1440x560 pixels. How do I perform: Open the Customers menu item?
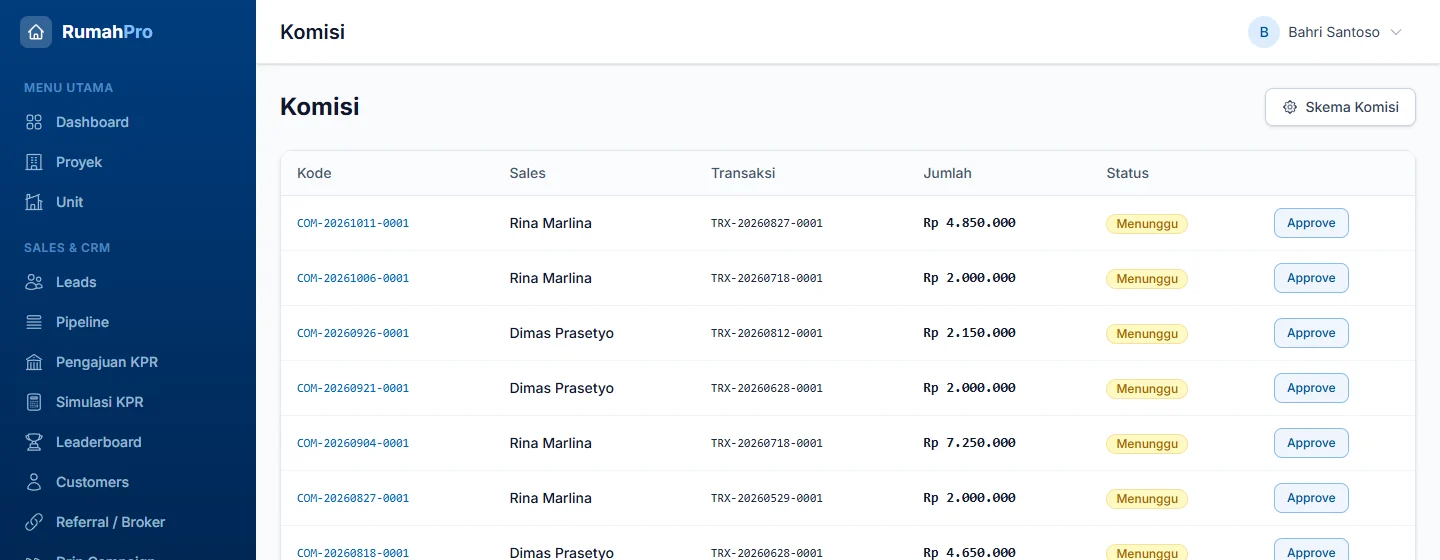tap(128, 482)
